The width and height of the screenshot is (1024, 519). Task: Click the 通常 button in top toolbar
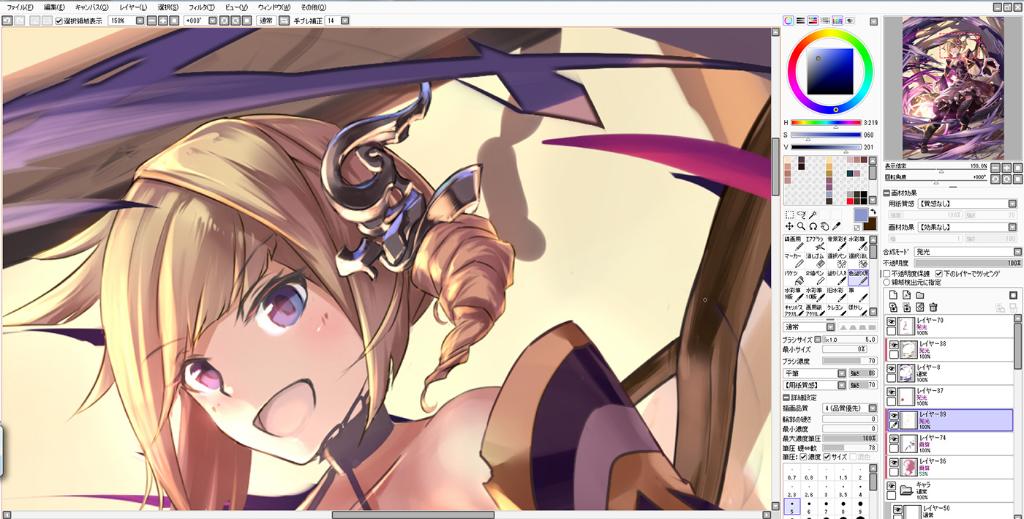coord(265,21)
